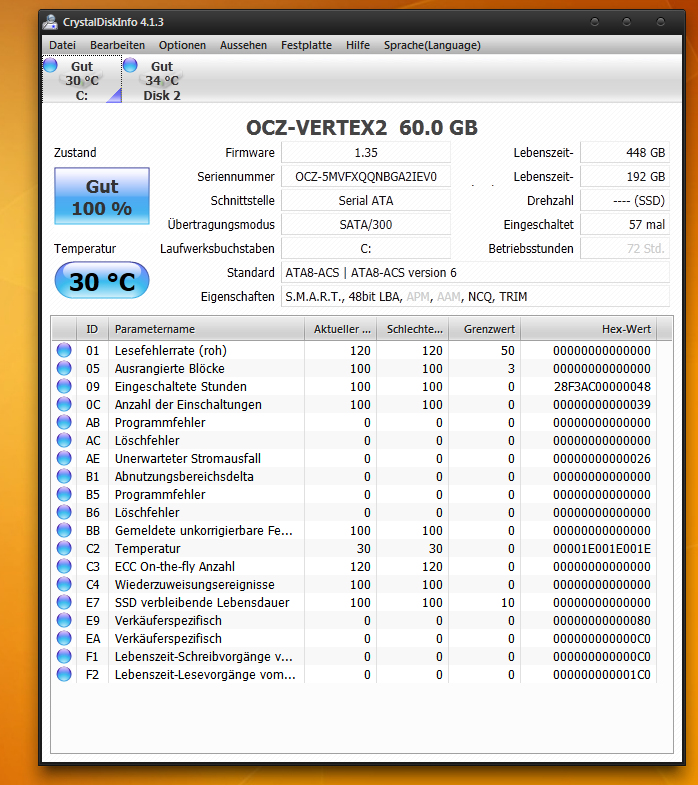Click the Serial ATA Schnittstelle field
This screenshot has width=698, height=785.
pyautogui.click(x=366, y=200)
